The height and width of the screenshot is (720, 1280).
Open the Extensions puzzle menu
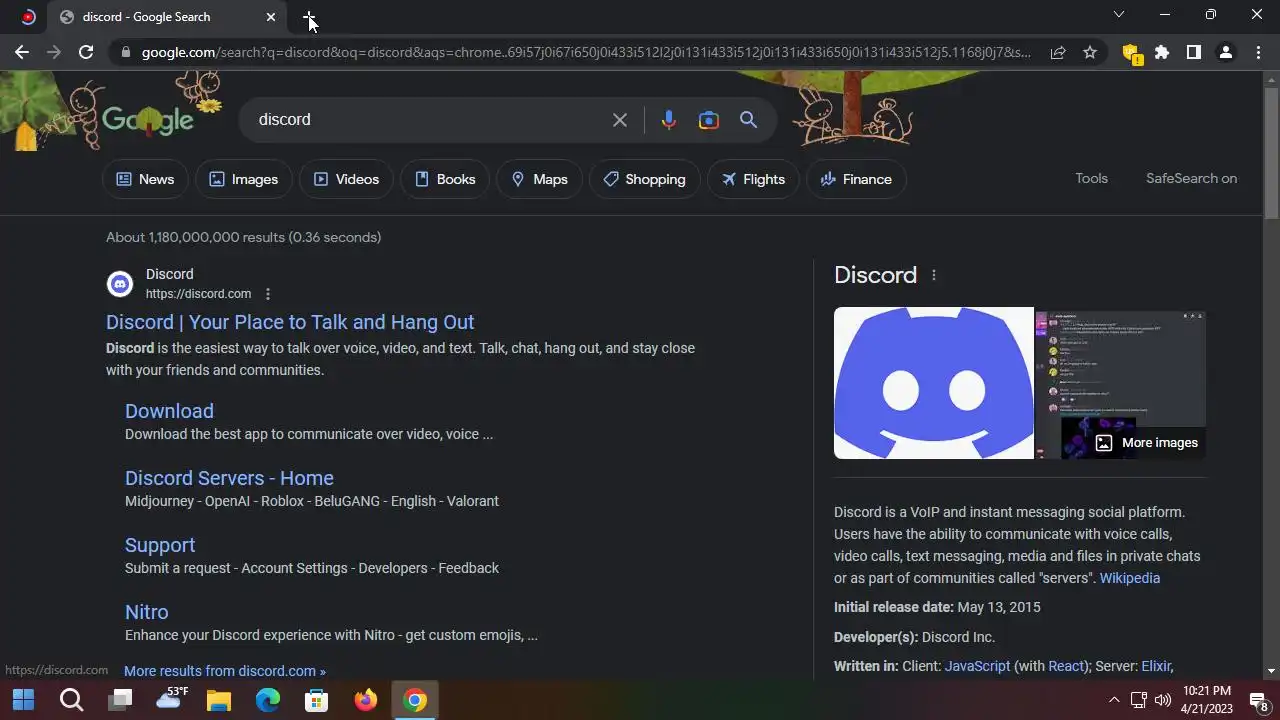[x=1162, y=52]
